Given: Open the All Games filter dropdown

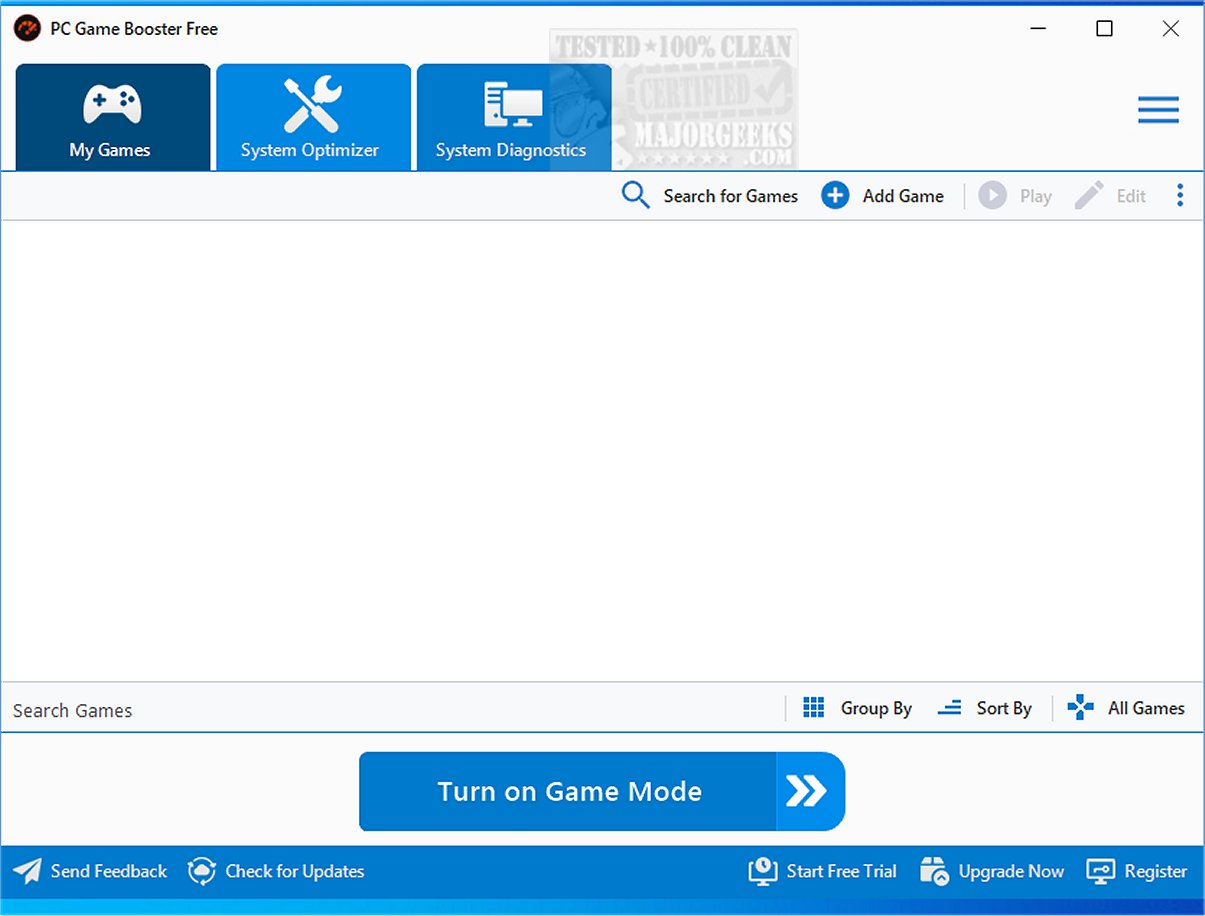Looking at the screenshot, I should [x=1146, y=708].
